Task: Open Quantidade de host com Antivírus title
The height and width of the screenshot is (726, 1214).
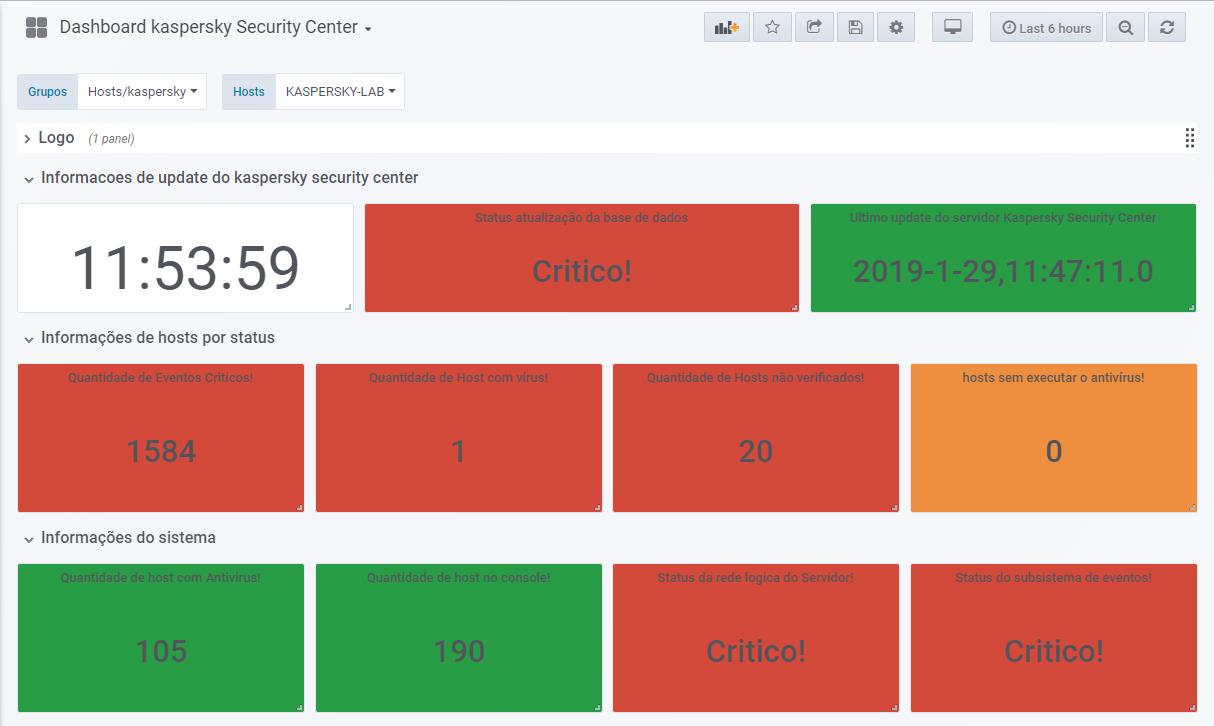Action: 160,577
